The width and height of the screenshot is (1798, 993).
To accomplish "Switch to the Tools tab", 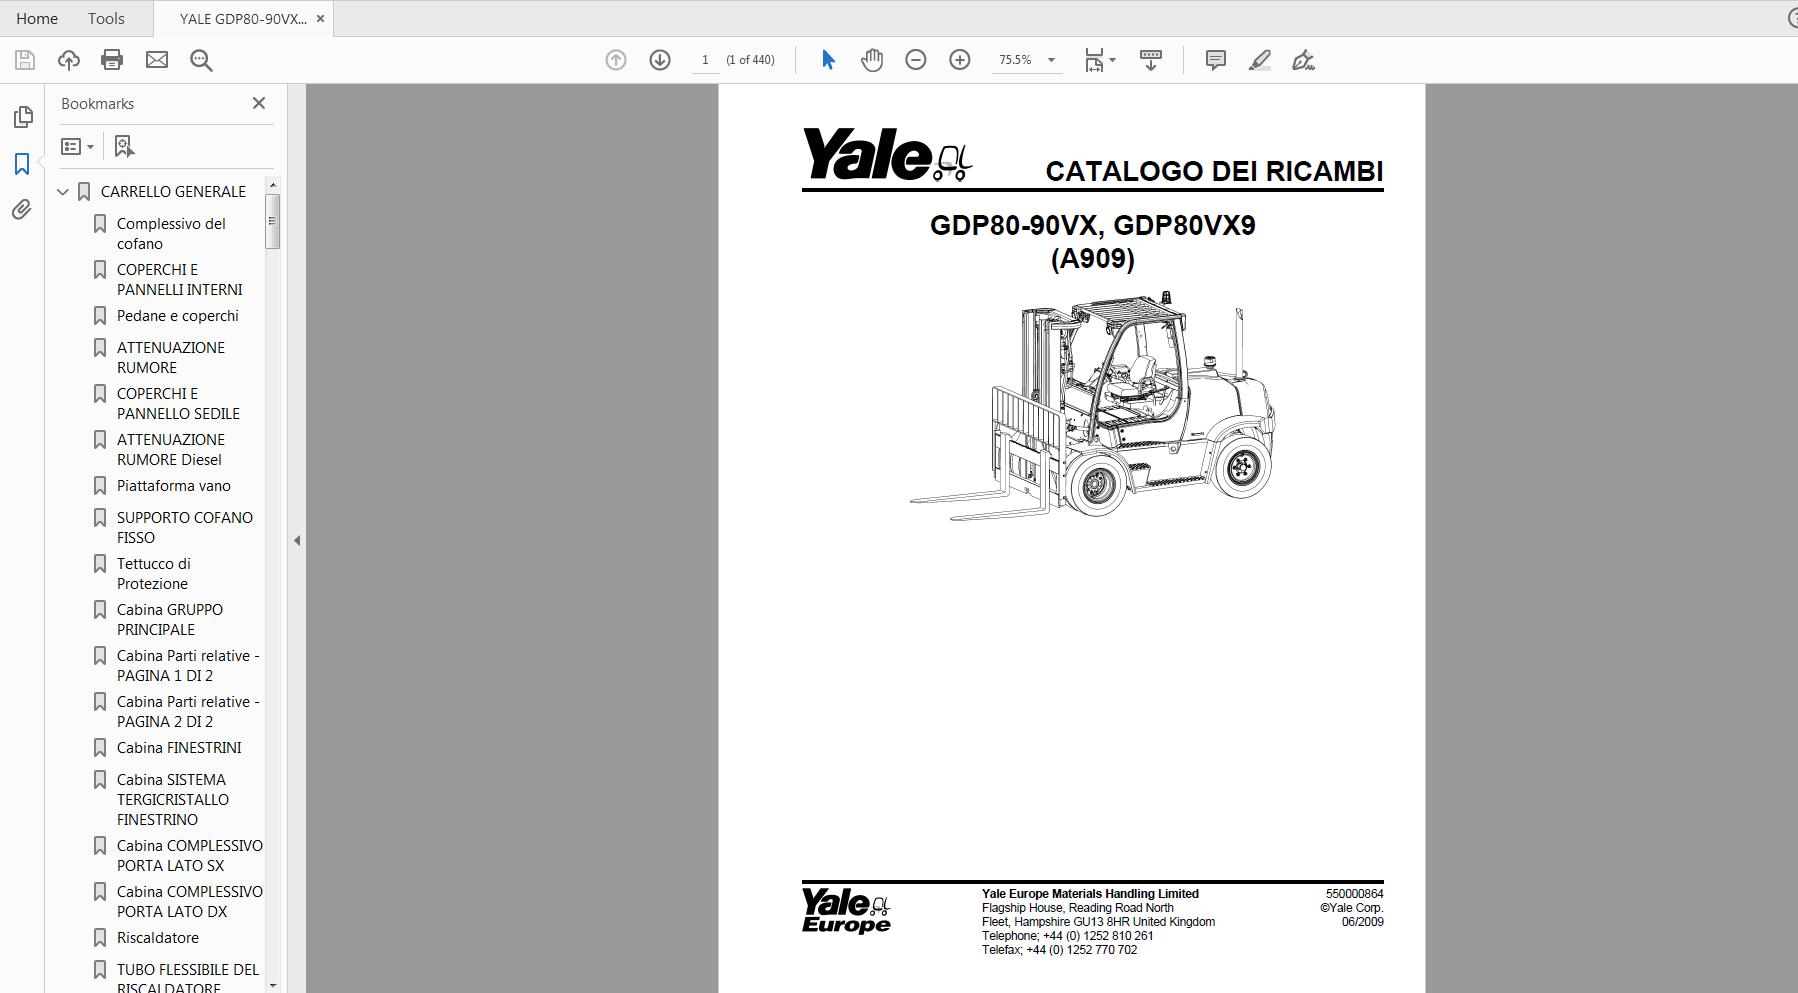I will pos(105,18).
